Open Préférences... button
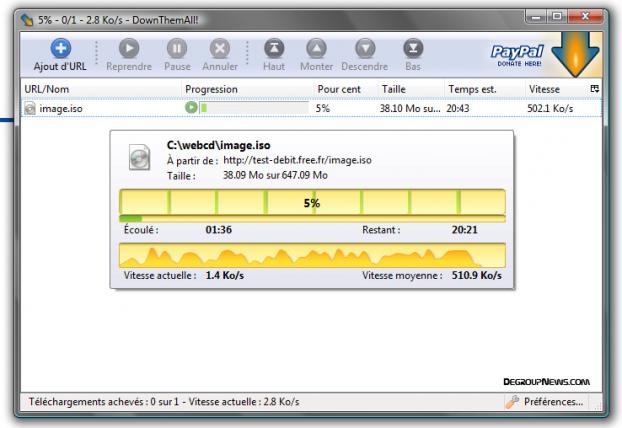The height and width of the screenshot is (428, 622). click(x=546, y=402)
